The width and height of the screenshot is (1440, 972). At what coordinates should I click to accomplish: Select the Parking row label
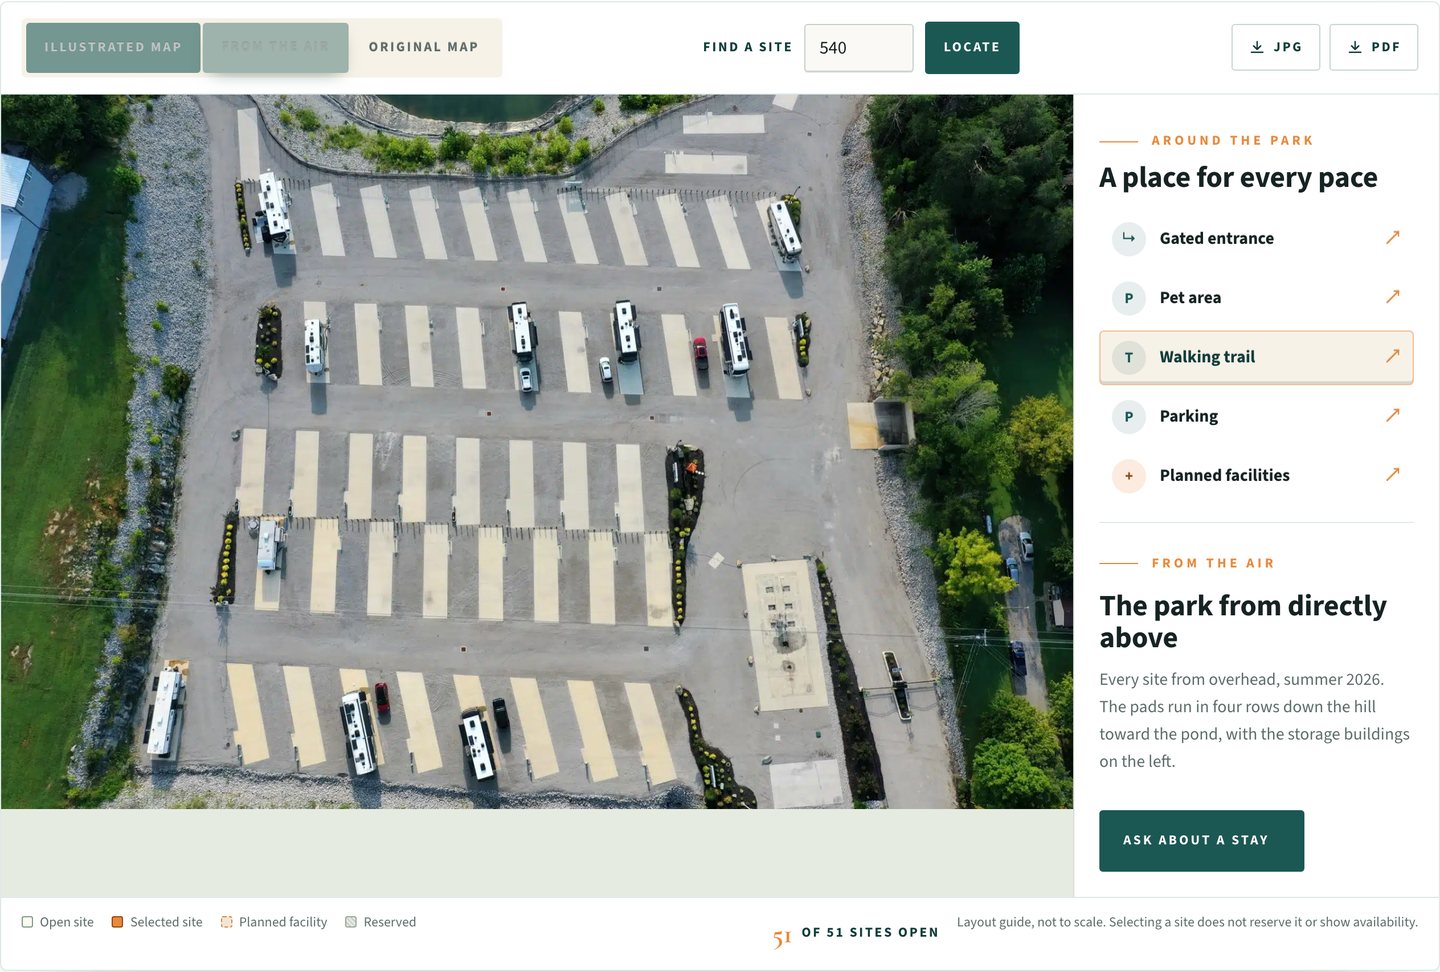[1189, 416]
